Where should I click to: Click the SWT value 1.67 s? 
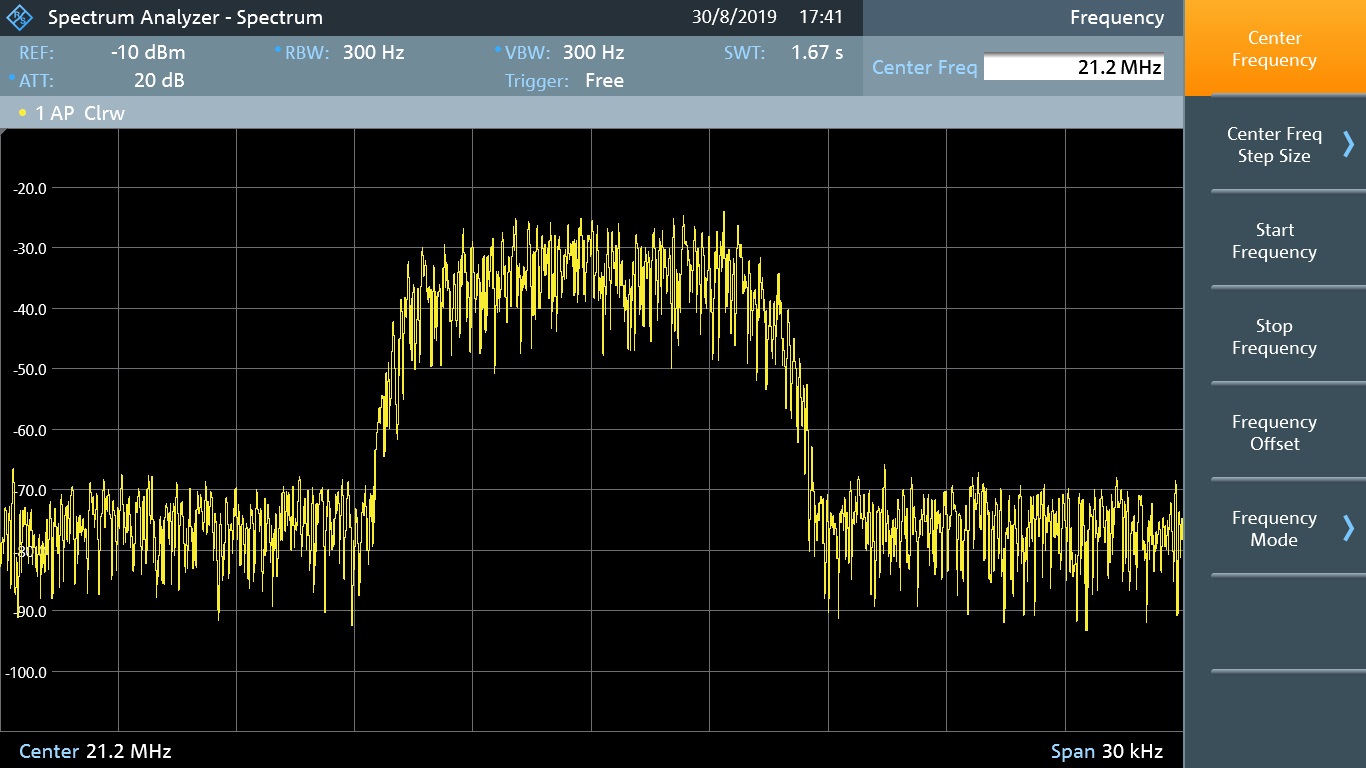[817, 52]
